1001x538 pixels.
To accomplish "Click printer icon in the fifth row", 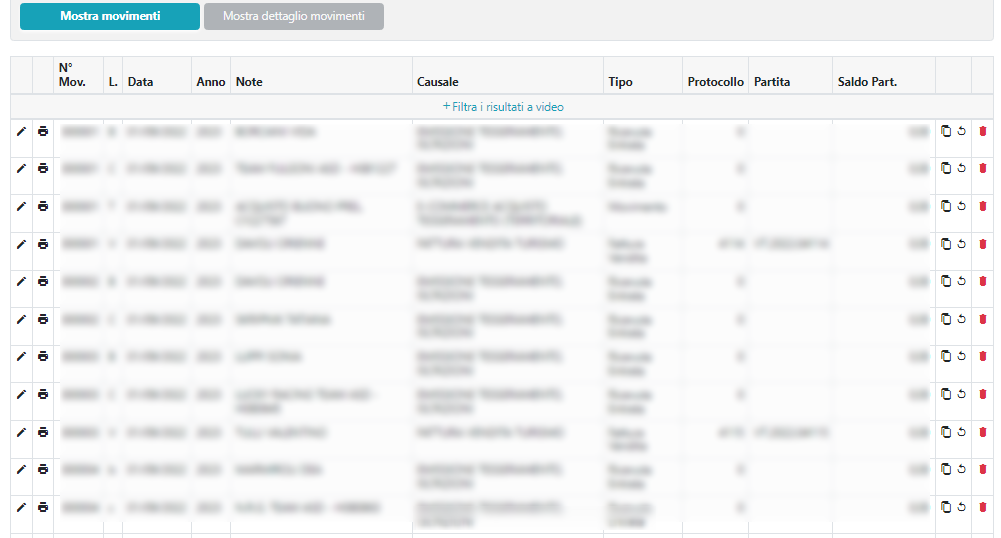I will (43, 281).
